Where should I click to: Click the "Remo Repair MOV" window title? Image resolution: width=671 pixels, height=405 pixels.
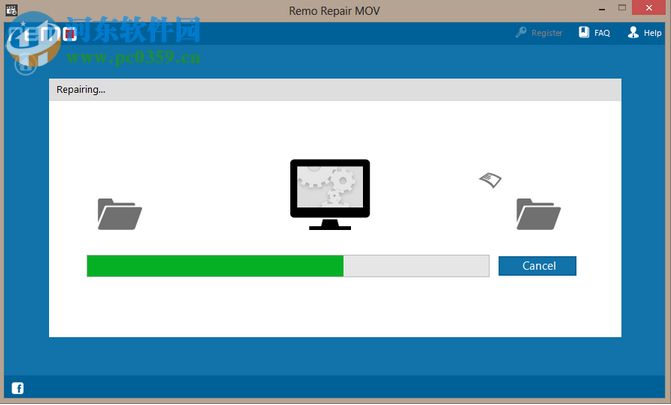click(x=334, y=11)
